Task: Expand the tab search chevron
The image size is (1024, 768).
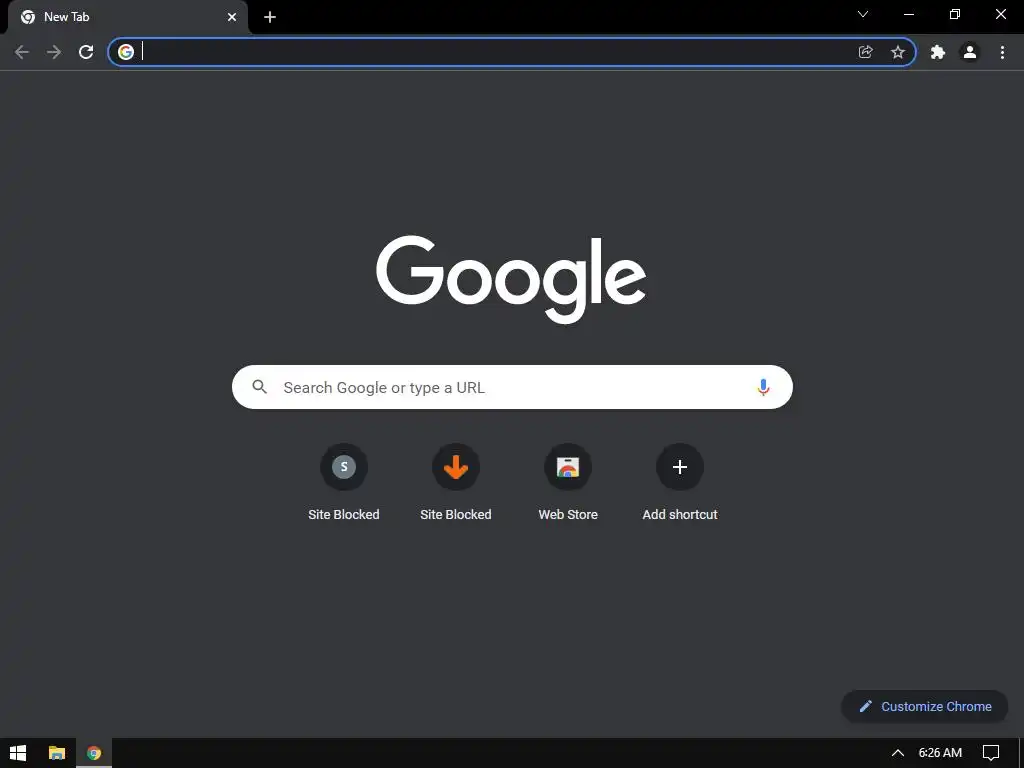Action: click(863, 14)
